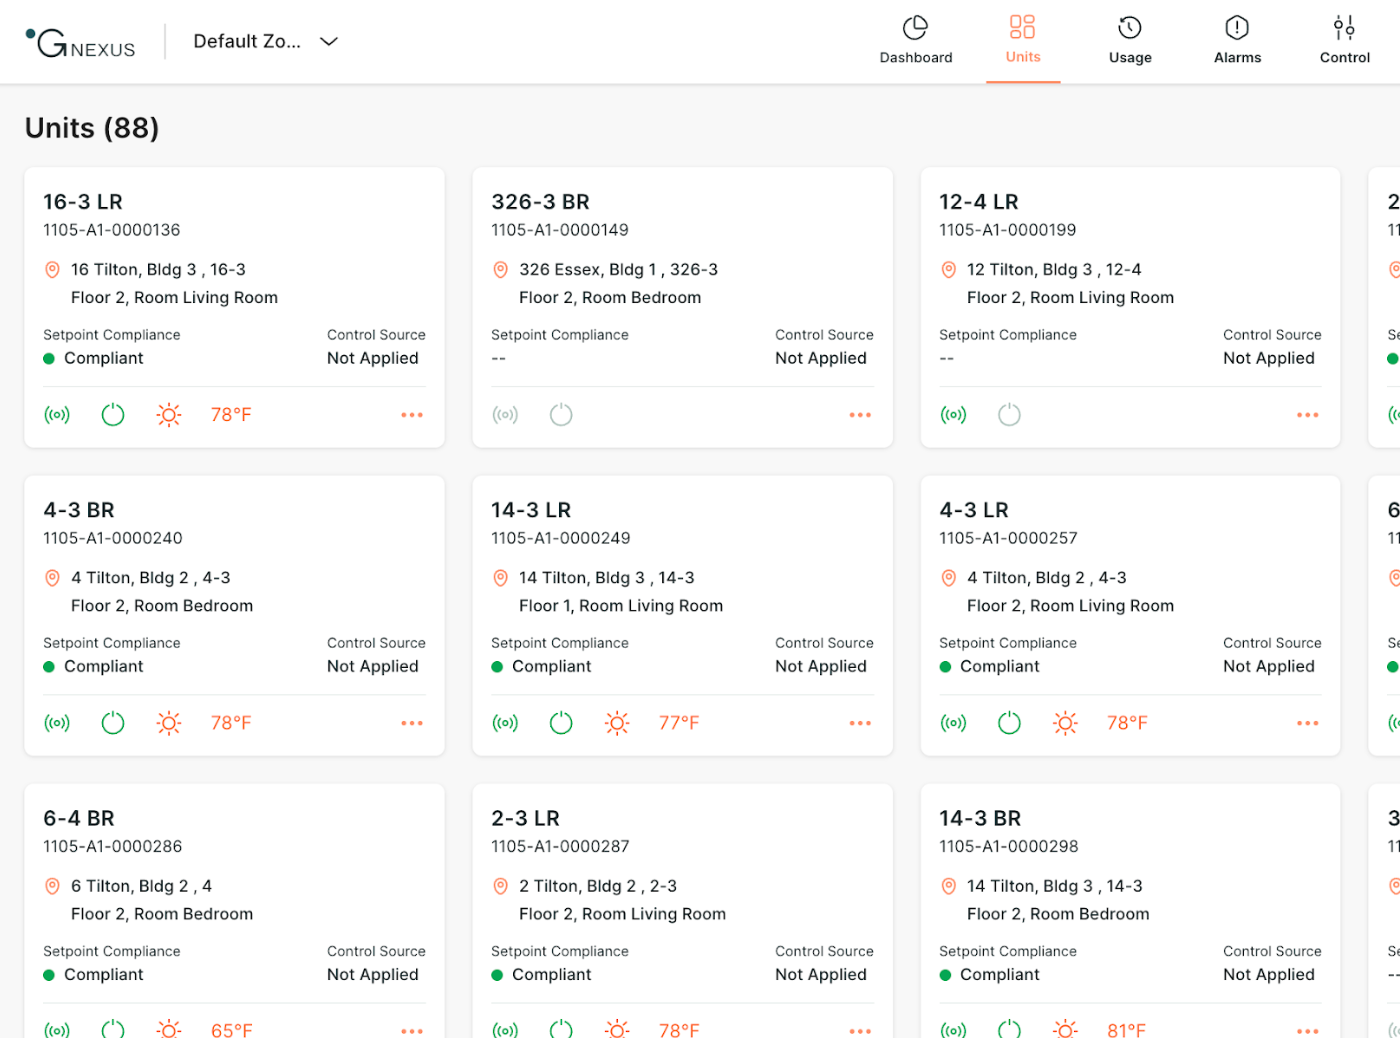Open the Dashboard tab
Viewport: 1400px width, 1038px height.
[915, 40]
